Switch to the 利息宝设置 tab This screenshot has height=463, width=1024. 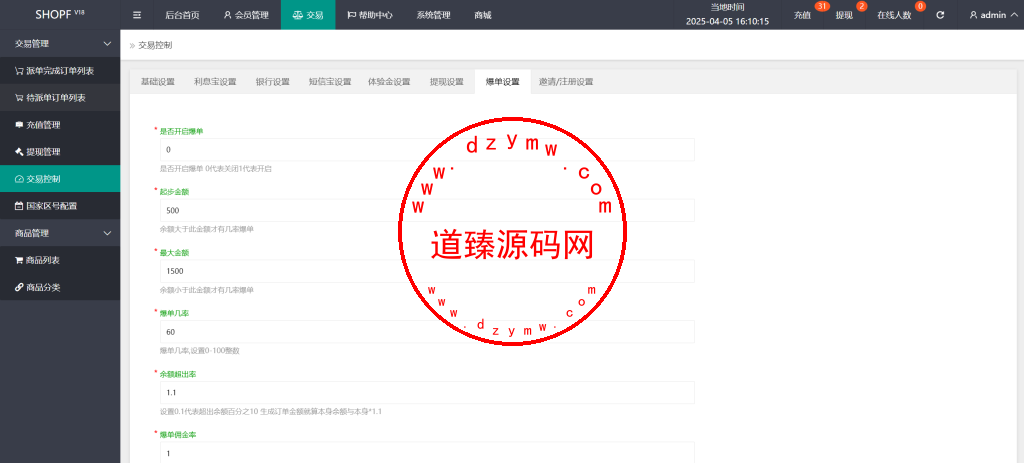(x=215, y=82)
